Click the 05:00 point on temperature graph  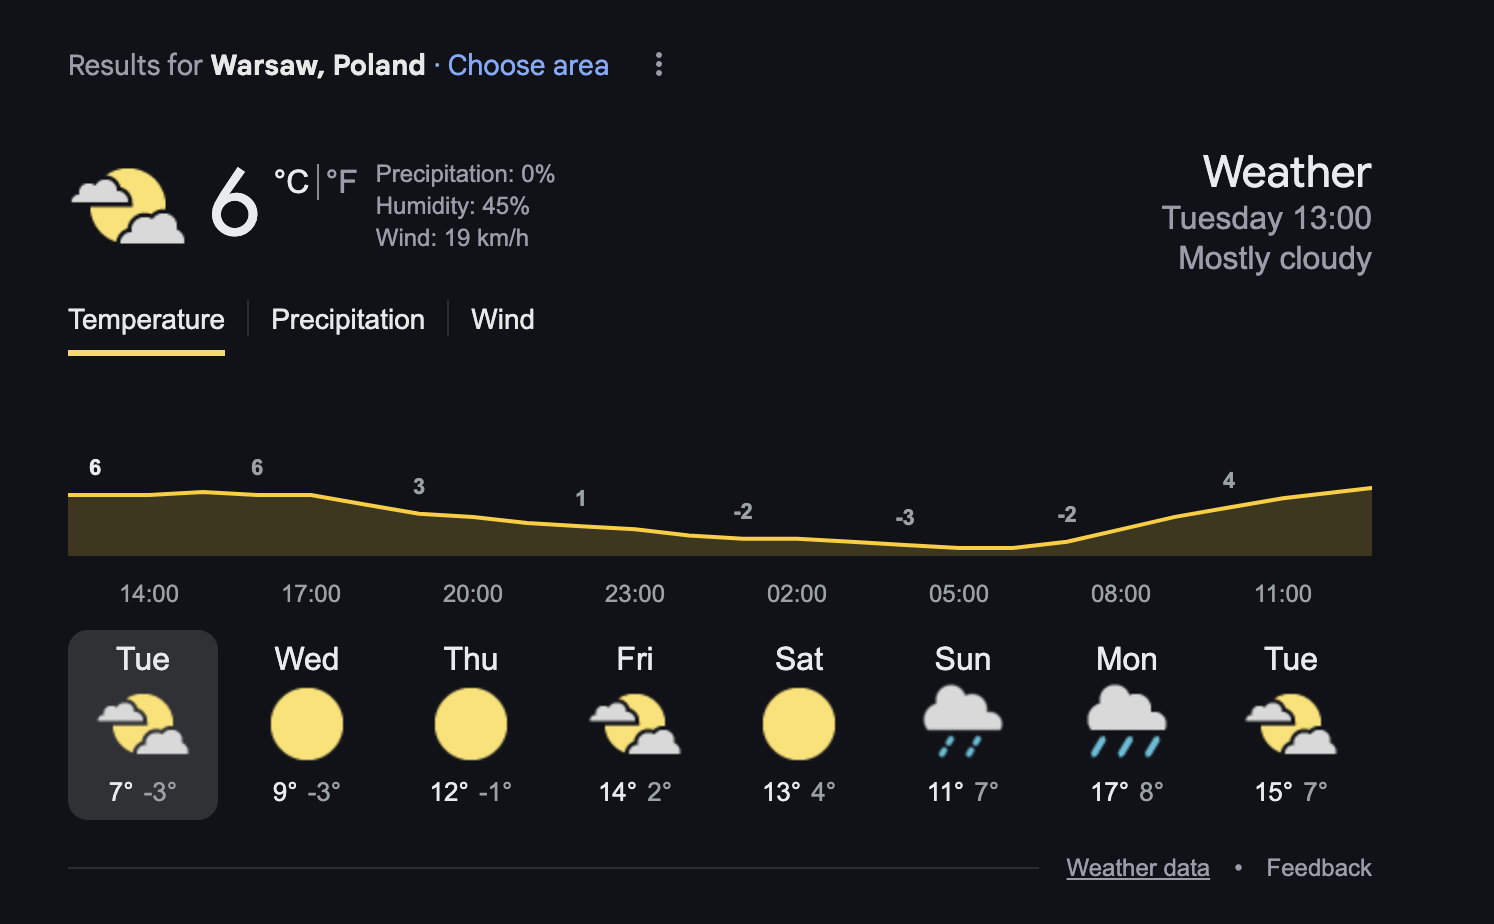(x=959, y=547)
